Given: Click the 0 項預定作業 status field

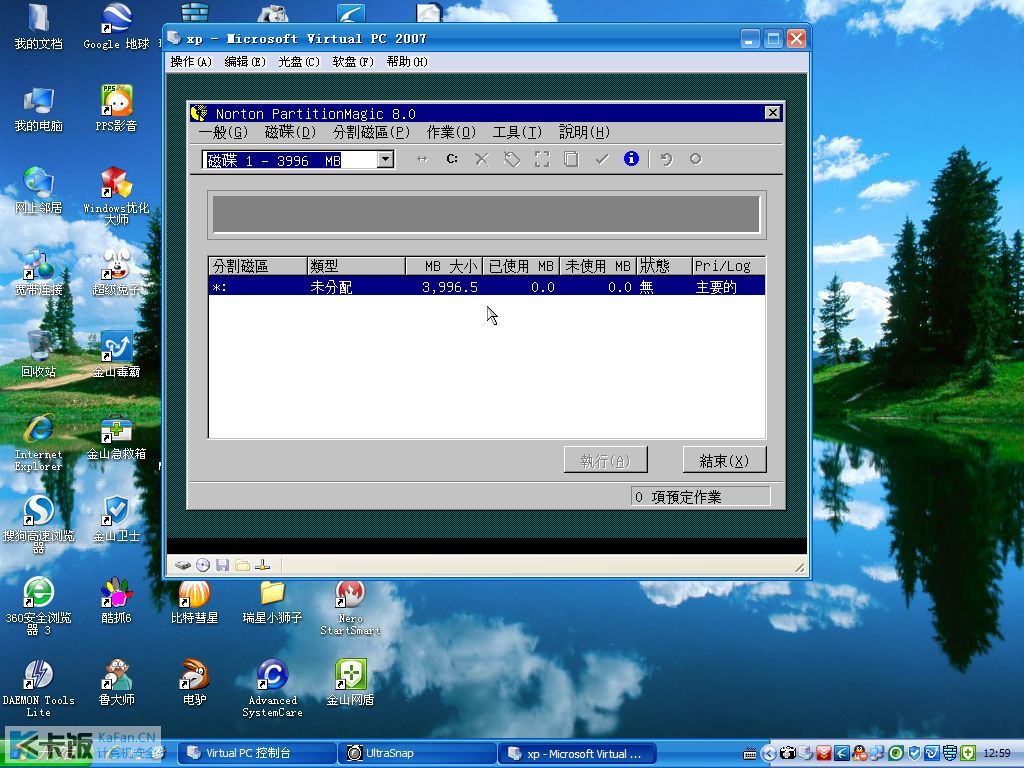Looking at the screenshot, I should pyautogui.click(x=701, y=497).
